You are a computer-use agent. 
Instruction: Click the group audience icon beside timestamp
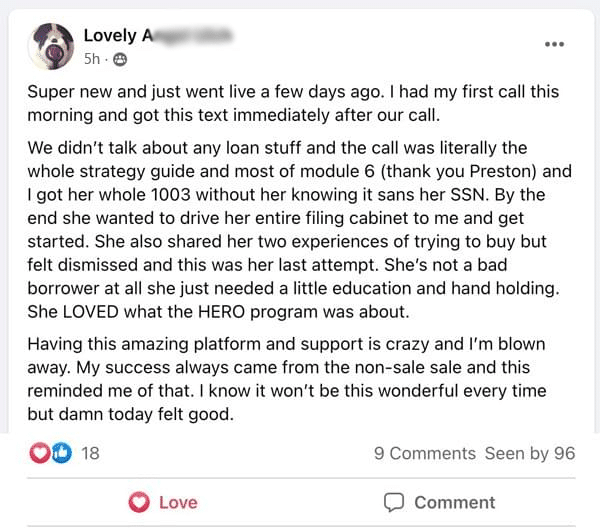click(120, 60)
